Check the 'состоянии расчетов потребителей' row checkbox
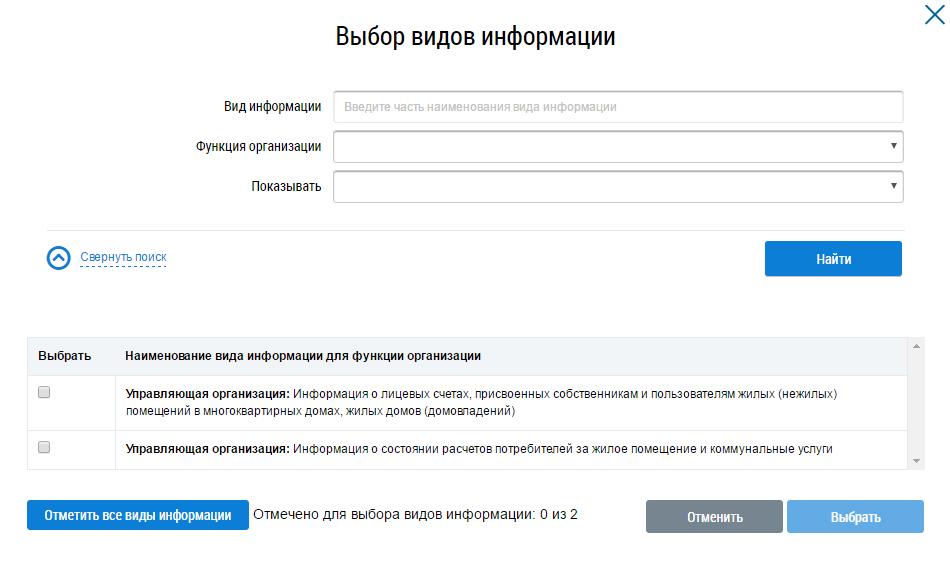Image resolution: width=950 pixels, height=568 pixels. [x=44, y=447]
